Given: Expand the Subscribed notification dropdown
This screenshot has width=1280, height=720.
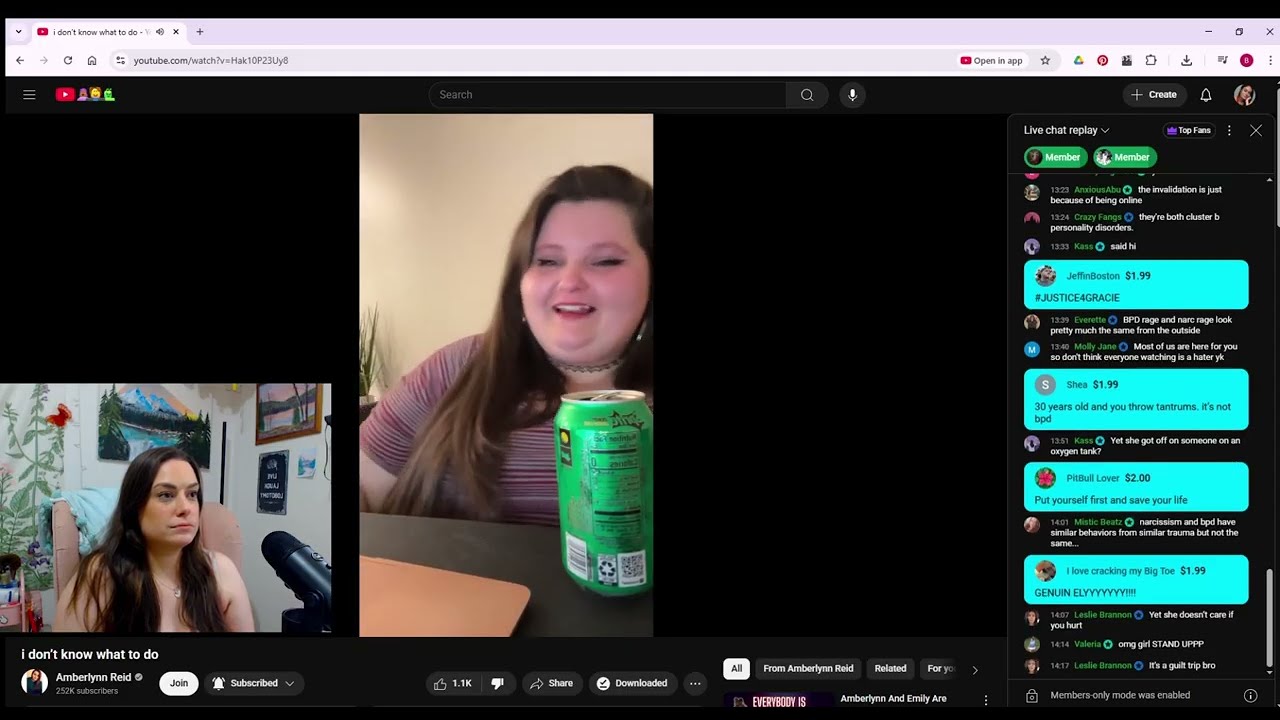Looking at the screenshot, I should pos(254,683).
